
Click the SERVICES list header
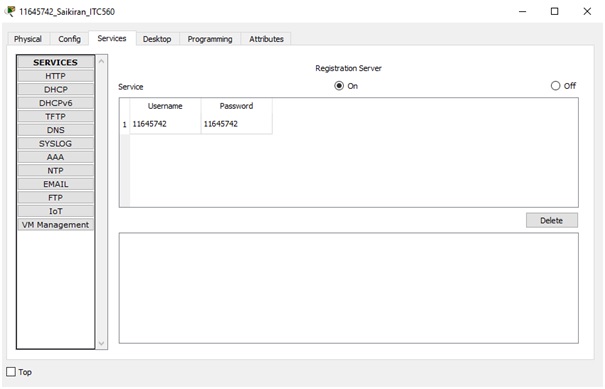[56, 62]
